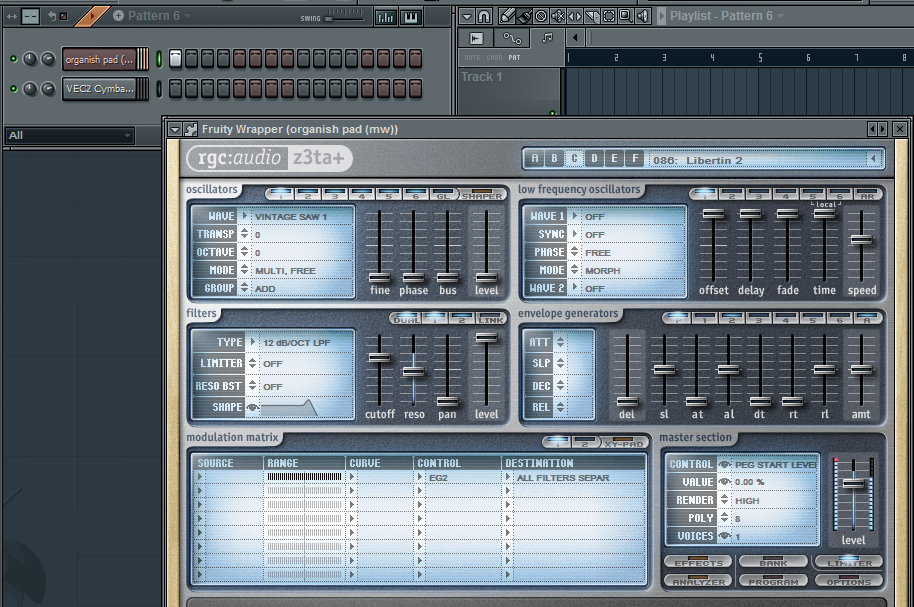This screenshot has height=607, width=914.
Task: Select the selection tool in Playlist toolbar
Action: [609, 16]
